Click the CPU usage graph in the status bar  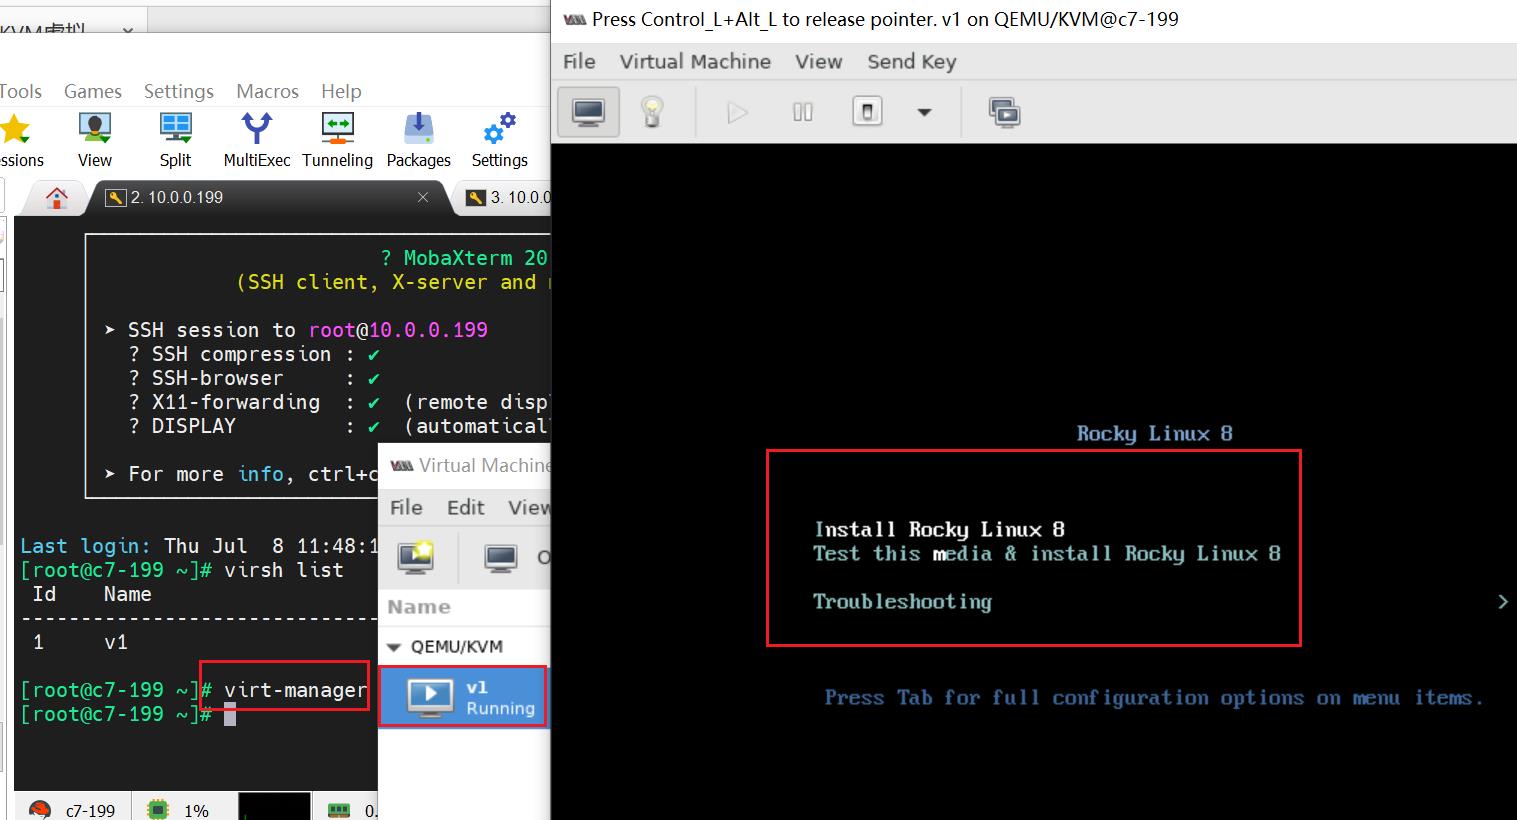[275, 806]
